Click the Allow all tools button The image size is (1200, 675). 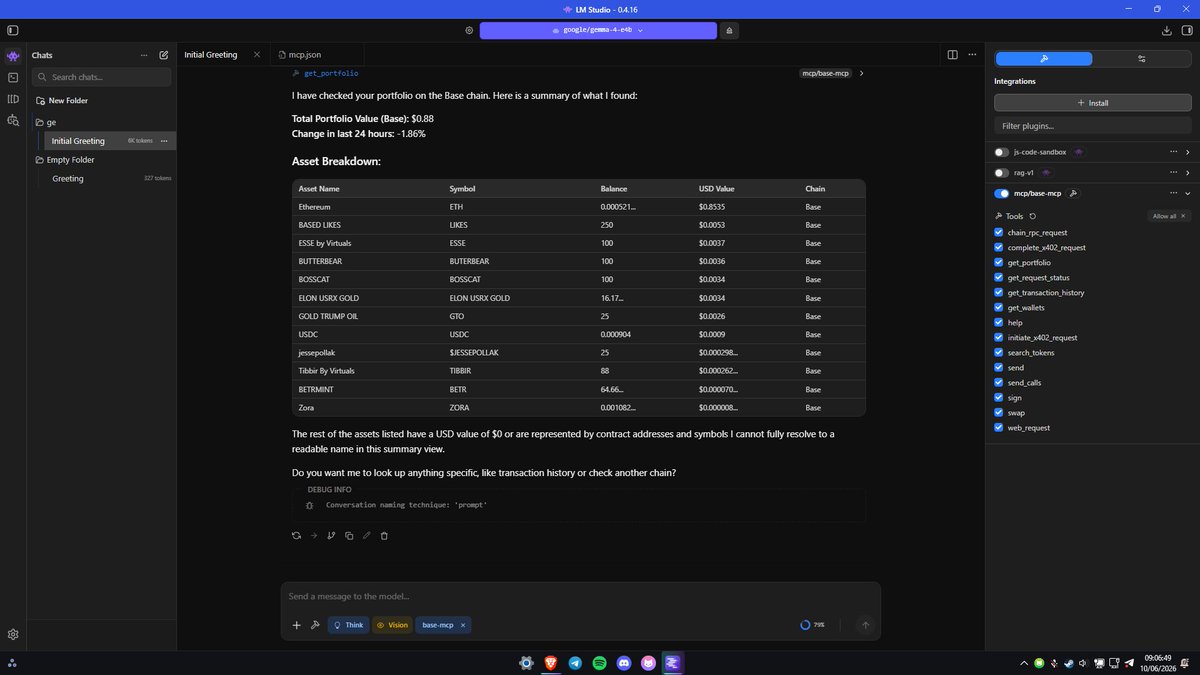coord(1169,216)
